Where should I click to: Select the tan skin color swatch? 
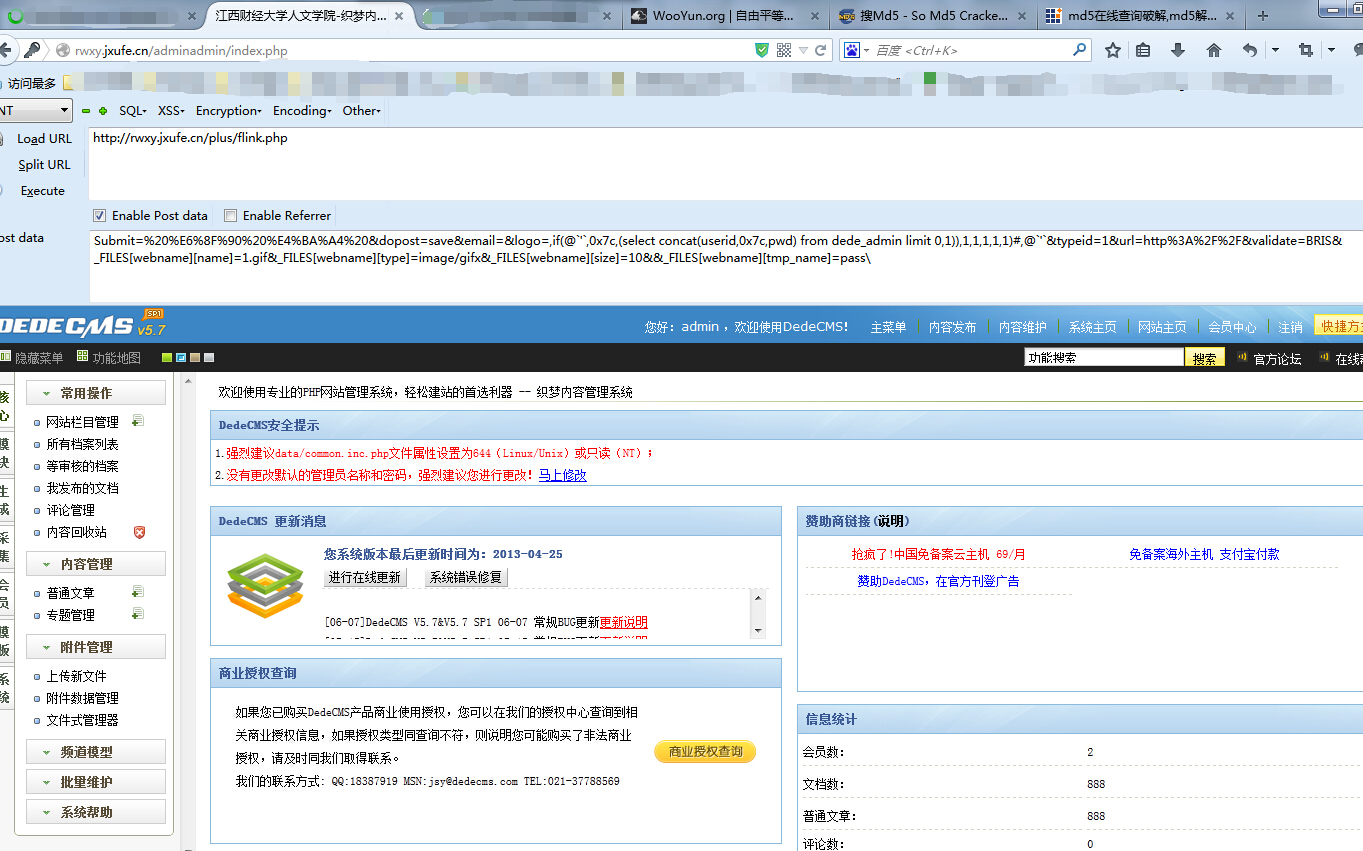click(195, 357)
